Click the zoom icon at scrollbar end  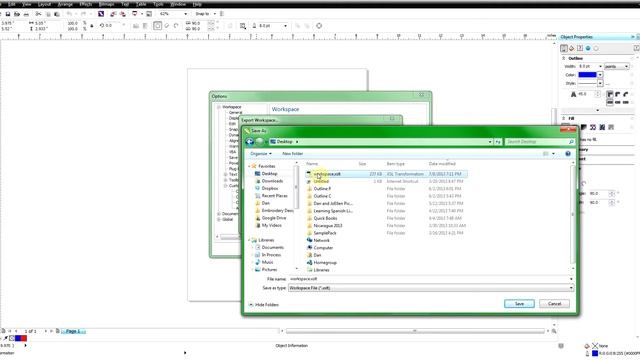[x=554, y=331]
